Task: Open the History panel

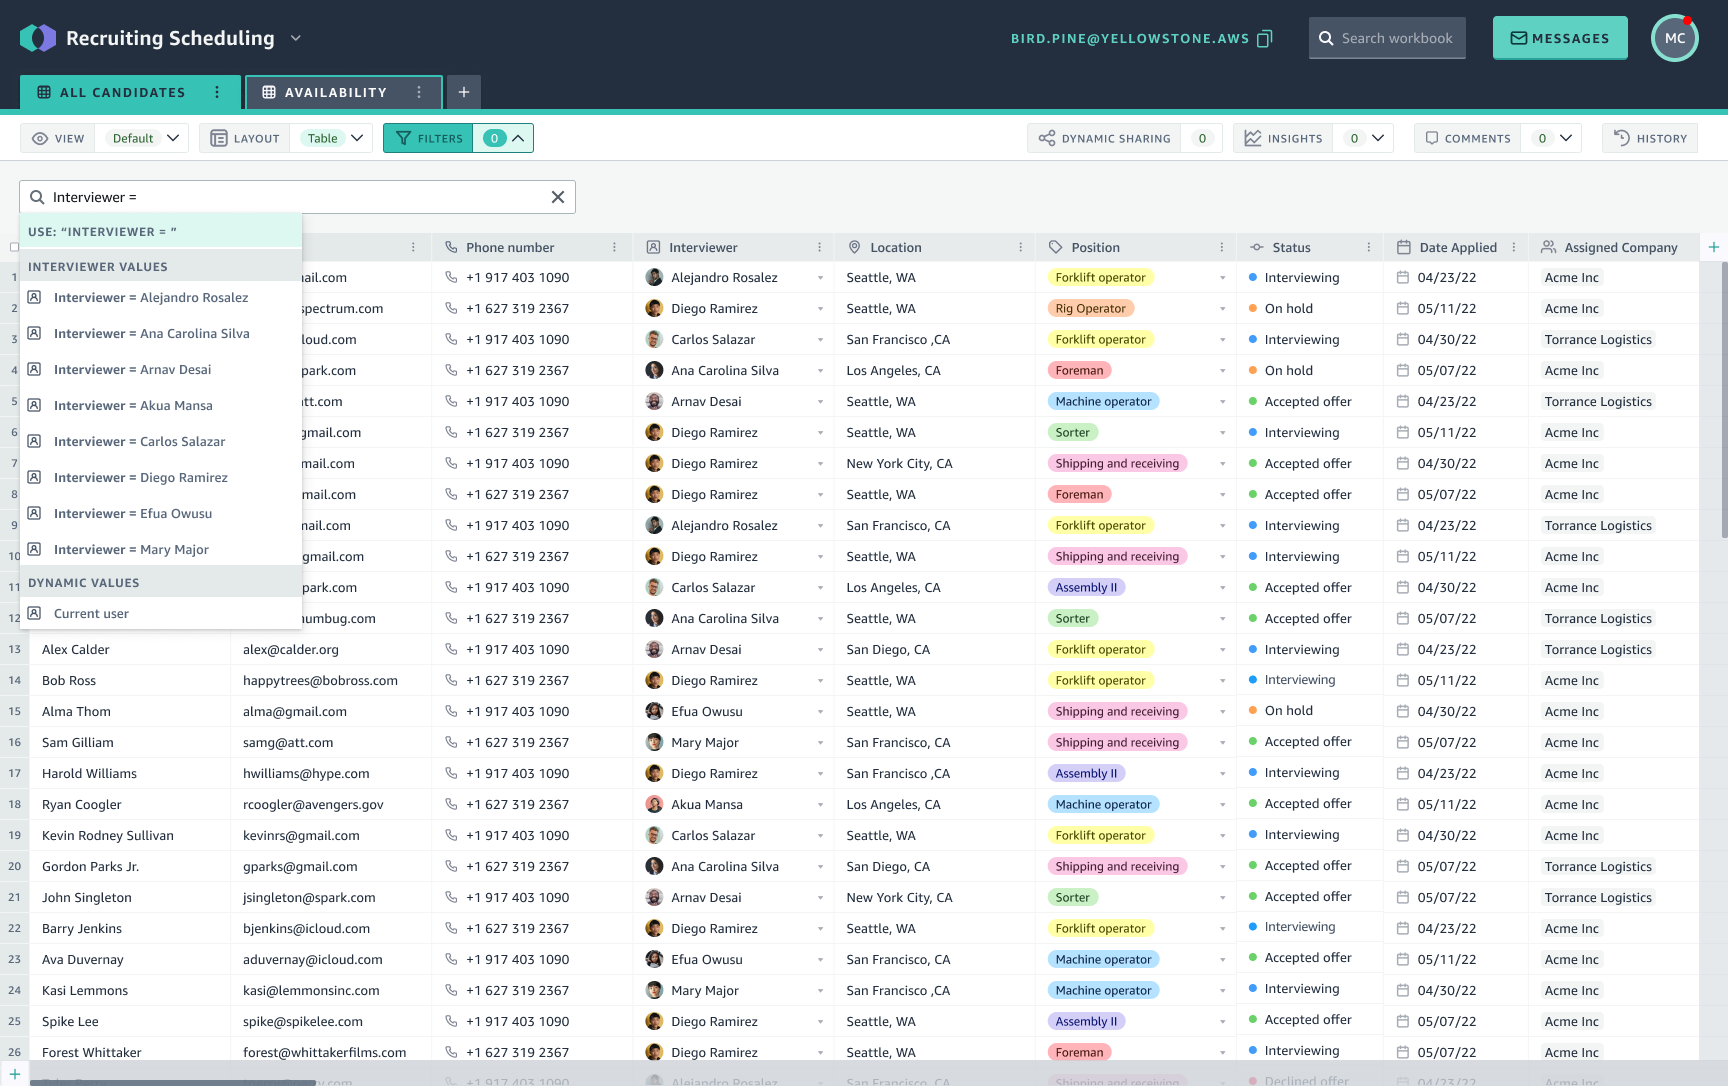Action: click(1650, 138)
